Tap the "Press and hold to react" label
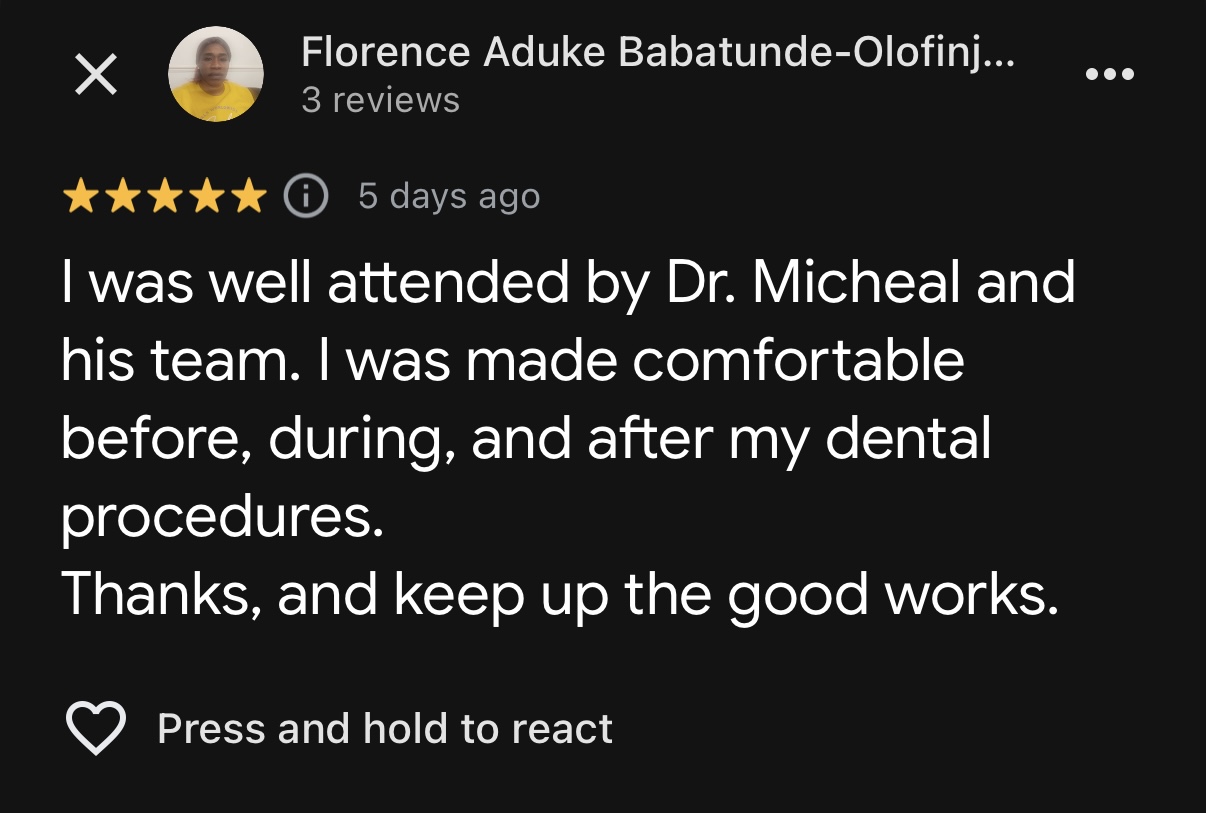The image size is (1206, 813). click(x=385, y=729)
